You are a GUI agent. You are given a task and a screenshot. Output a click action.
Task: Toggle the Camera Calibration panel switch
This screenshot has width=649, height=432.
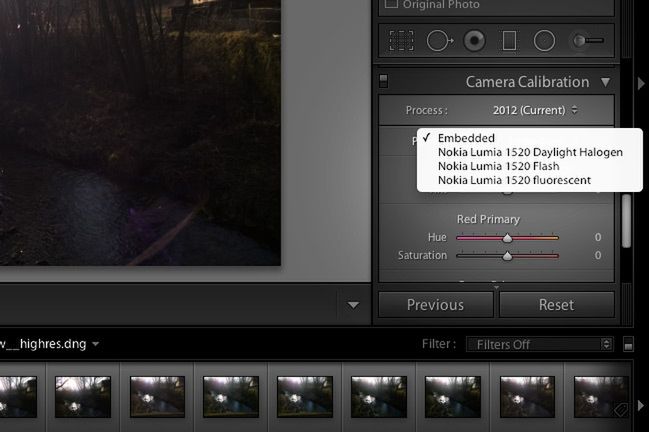384,81
